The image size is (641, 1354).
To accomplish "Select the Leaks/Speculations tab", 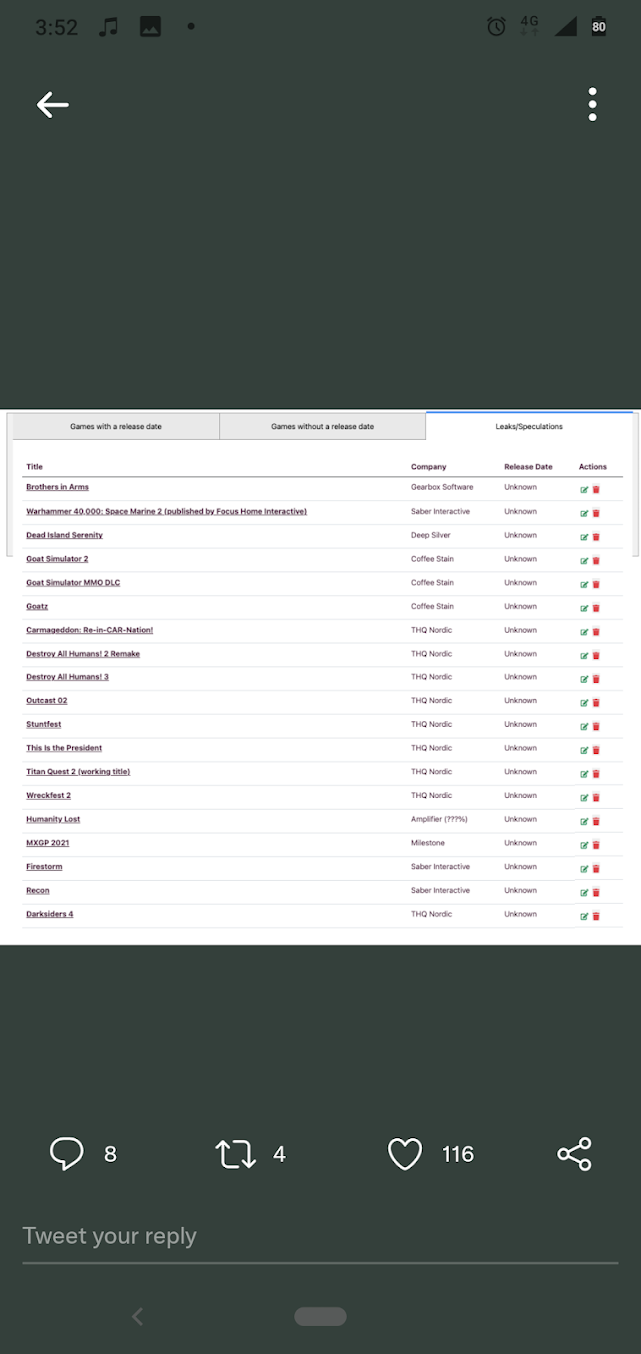I will click(529, 427).
